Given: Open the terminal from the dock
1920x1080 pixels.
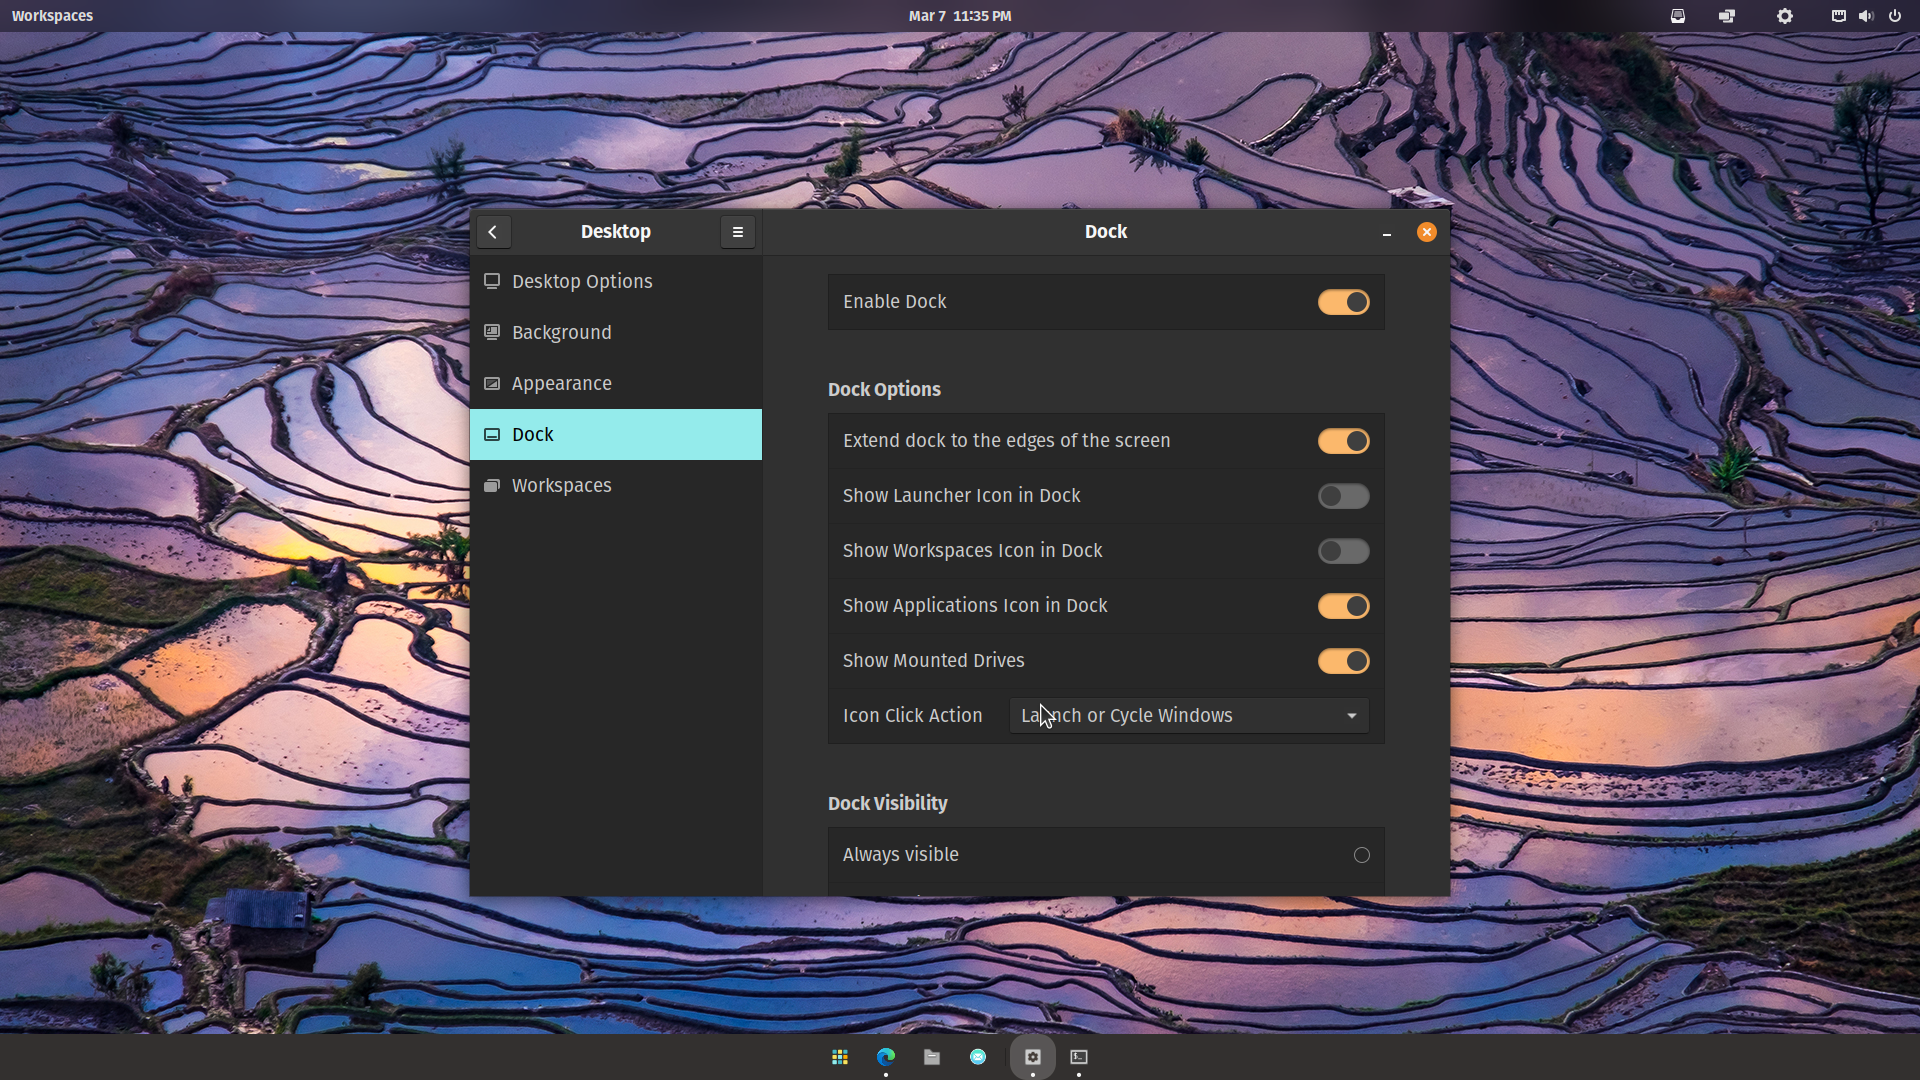Looking at the screenshot, I should (1079, 1056).
